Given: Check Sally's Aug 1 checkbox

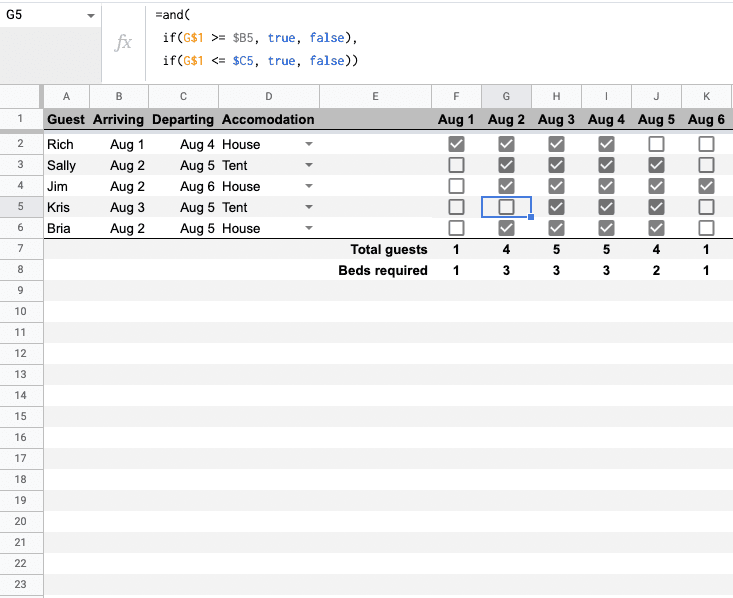Looking at the screenshot, I should 456,165.
